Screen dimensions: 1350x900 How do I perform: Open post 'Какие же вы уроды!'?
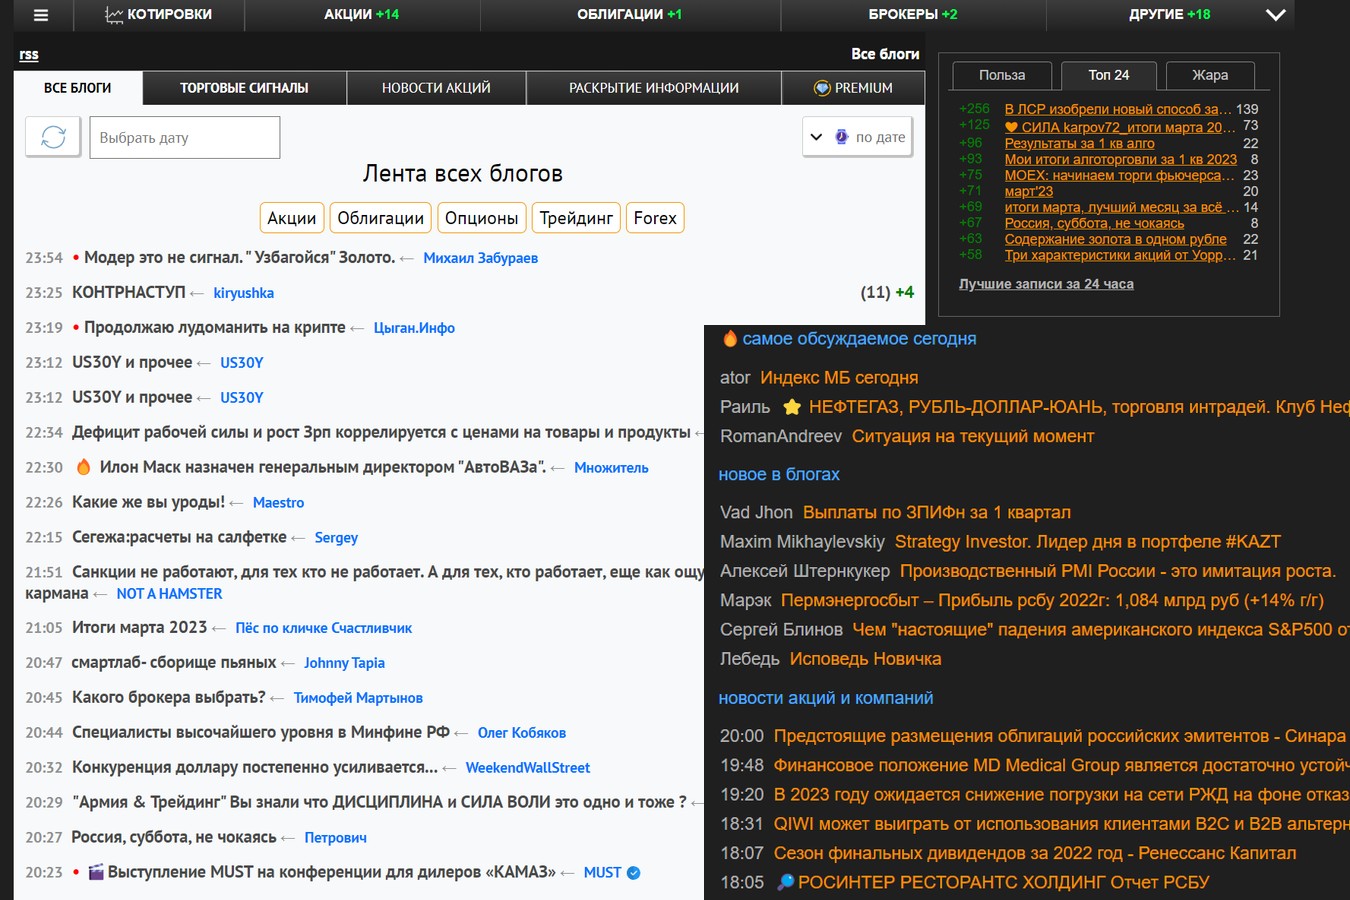coord(148,502)
